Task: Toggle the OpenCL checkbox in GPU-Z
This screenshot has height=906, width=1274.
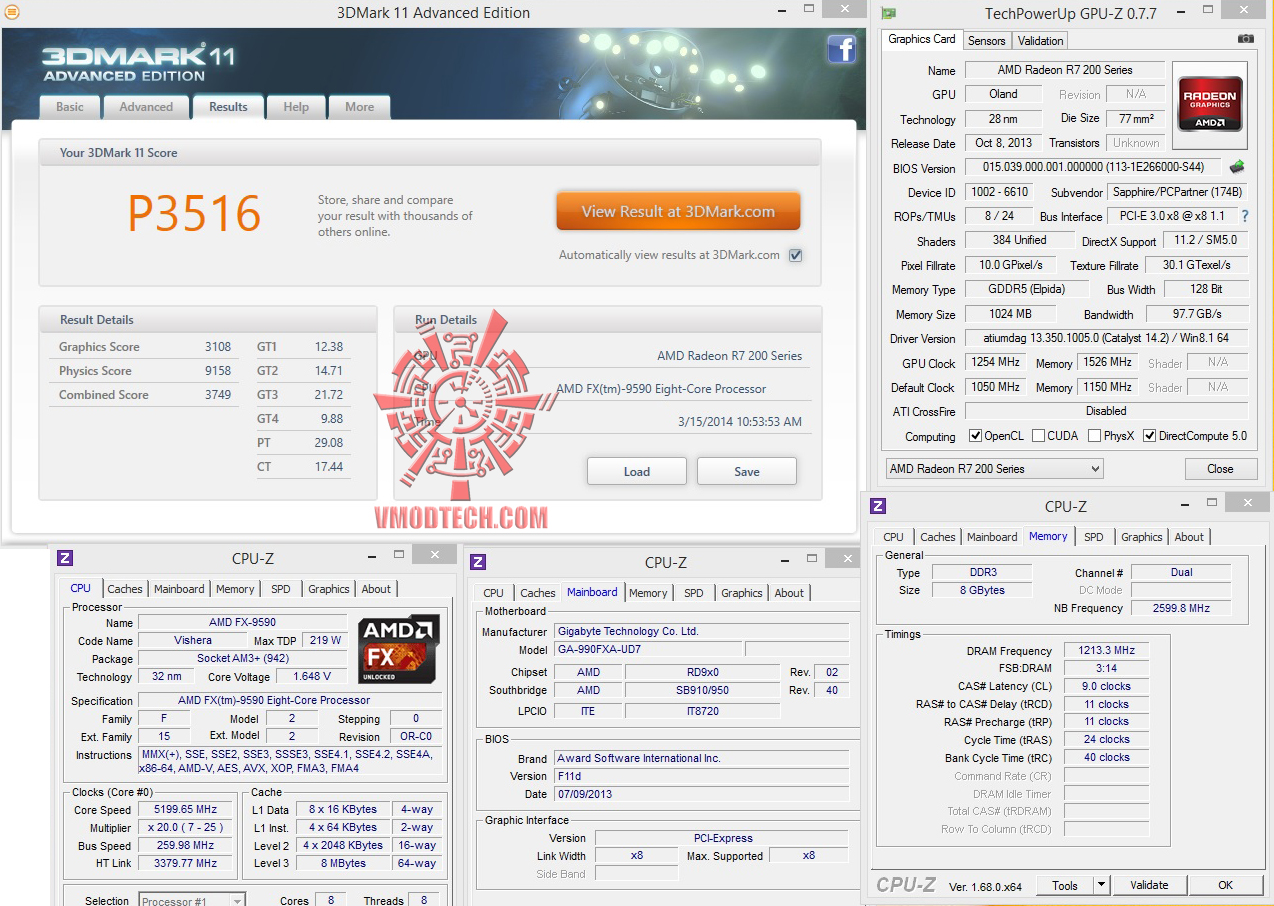Action: click(975, 436)
